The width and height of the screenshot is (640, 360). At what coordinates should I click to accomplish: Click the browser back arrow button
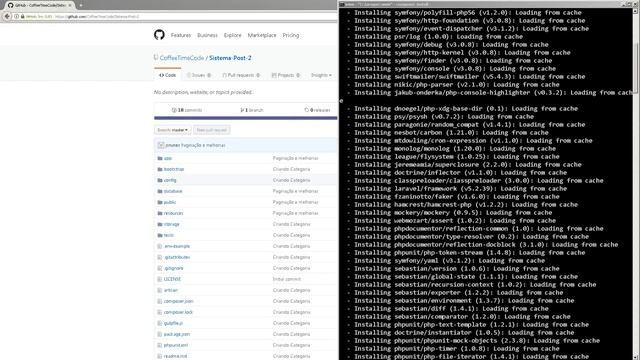point(7,16)
